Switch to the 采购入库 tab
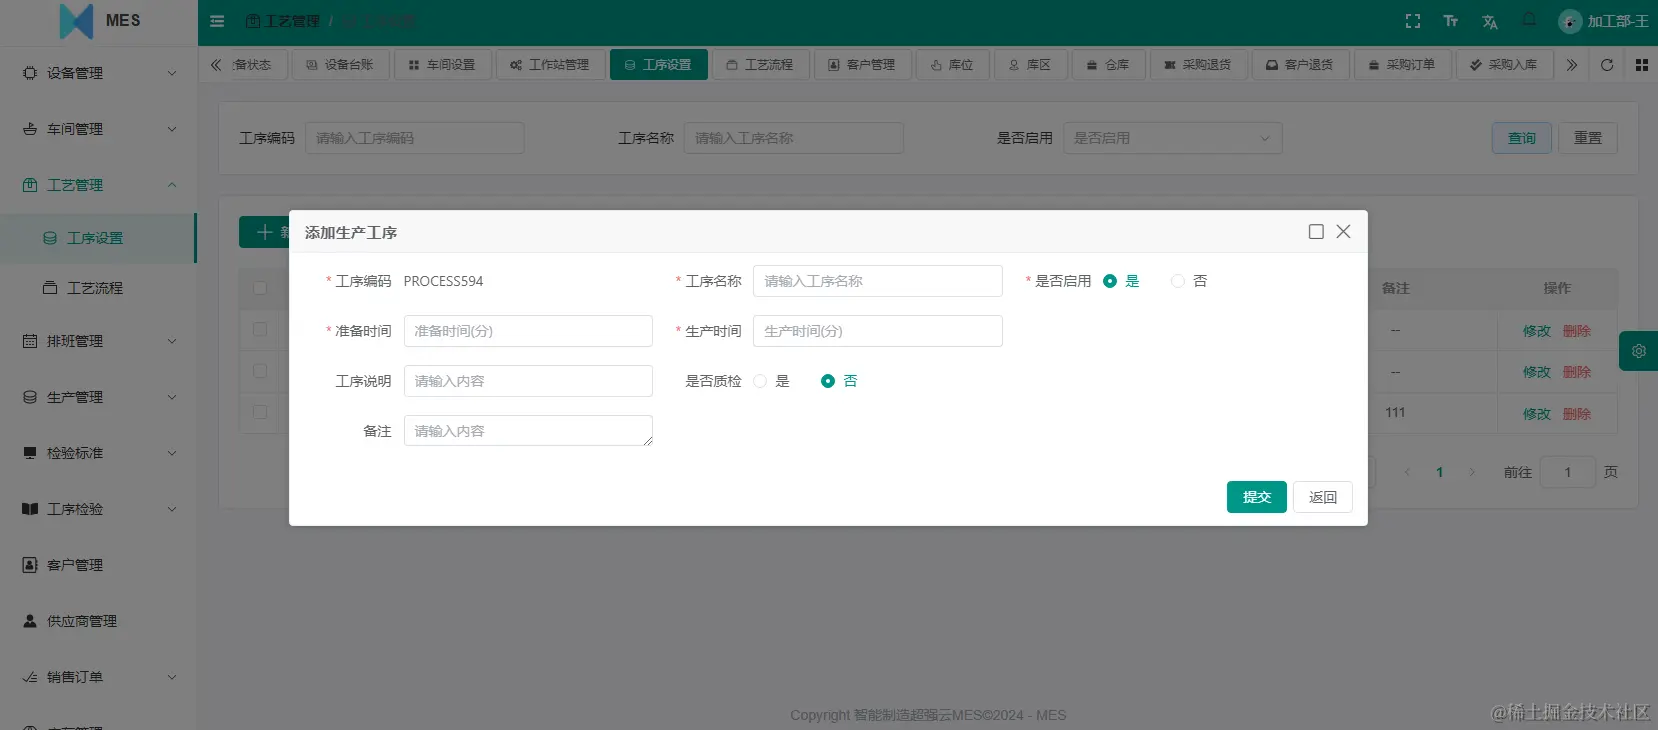The image size is (1658, 730). (x=1503, y=65)
